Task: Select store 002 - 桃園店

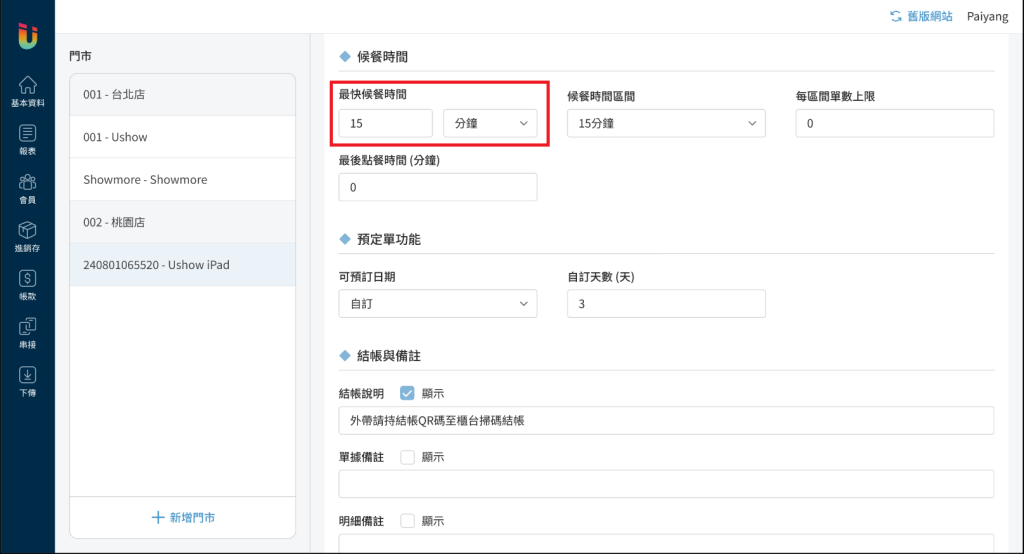Action: pyautogui.click(x=182, y=222)
